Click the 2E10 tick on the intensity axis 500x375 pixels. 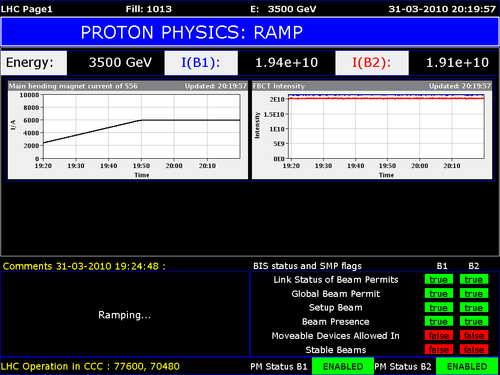point(277,99)
